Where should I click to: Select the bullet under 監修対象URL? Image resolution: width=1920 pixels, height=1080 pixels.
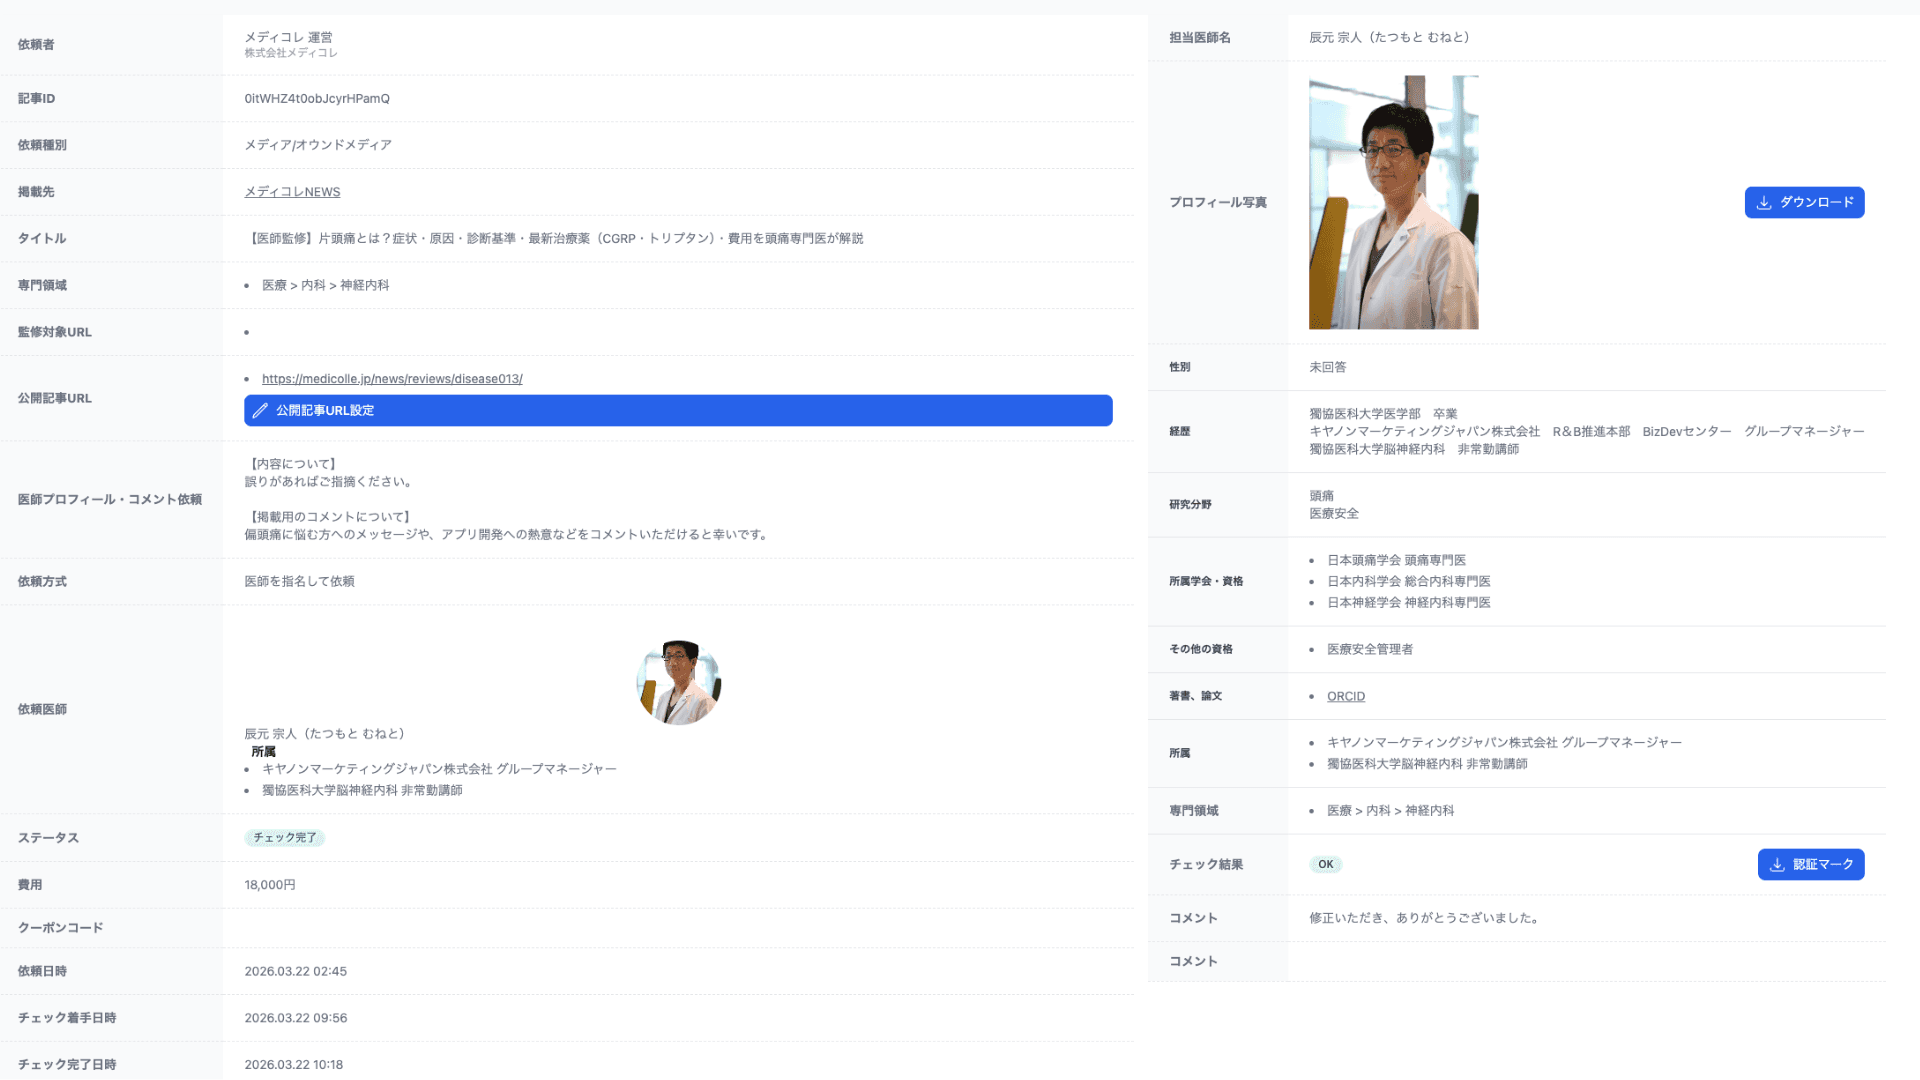(247, 332)
